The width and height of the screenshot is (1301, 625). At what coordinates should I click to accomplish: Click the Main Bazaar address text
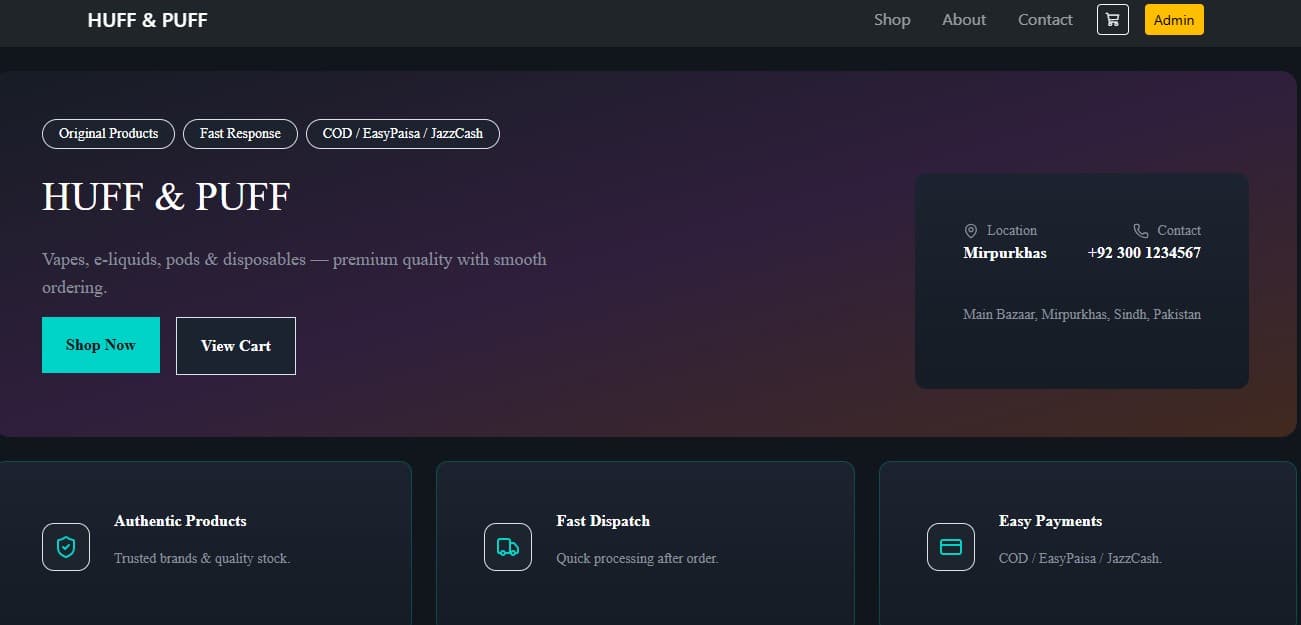pos(1082,314)
